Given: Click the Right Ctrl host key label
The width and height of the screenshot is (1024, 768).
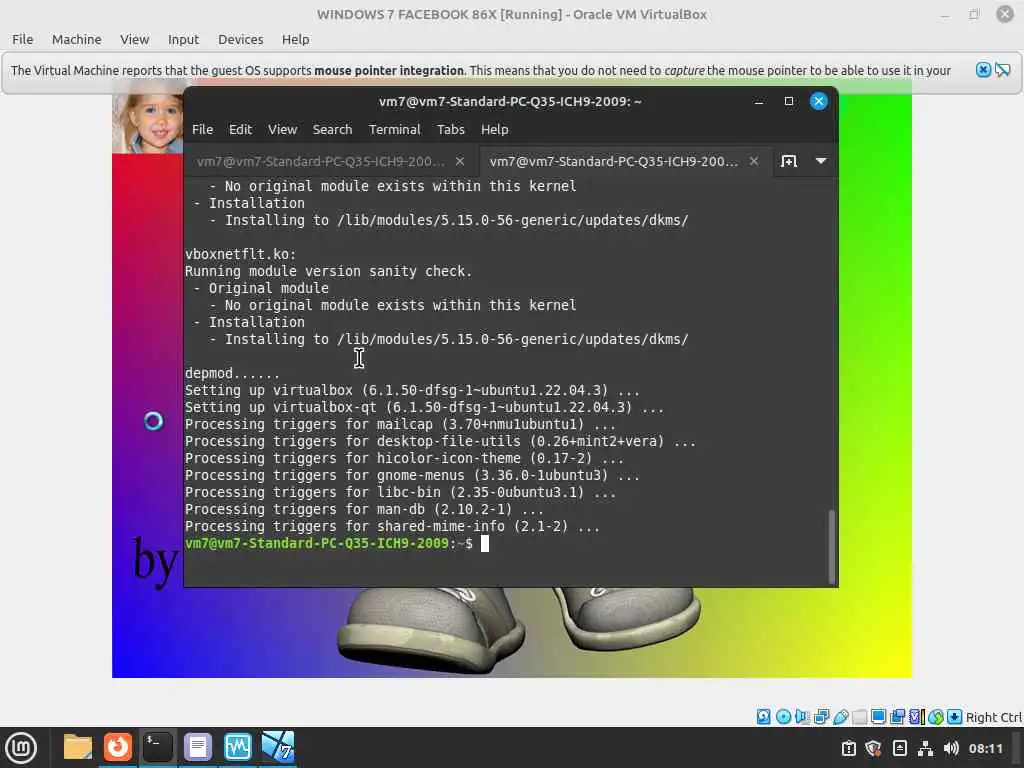Looking at the screenshot, I should pyautogui.click(x=993, y=717).
